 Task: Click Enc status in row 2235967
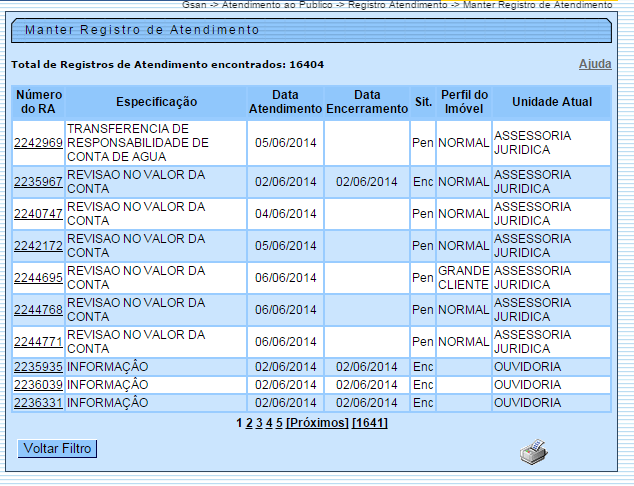[x=423, y=182]
